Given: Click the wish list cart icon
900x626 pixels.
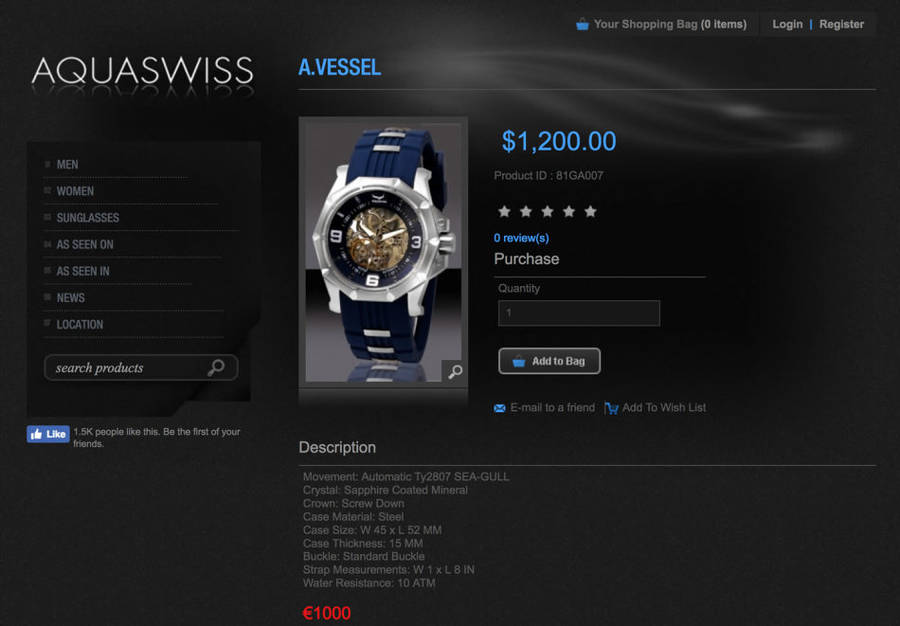Looking at the screenshot, I should (x=611, y=408).
